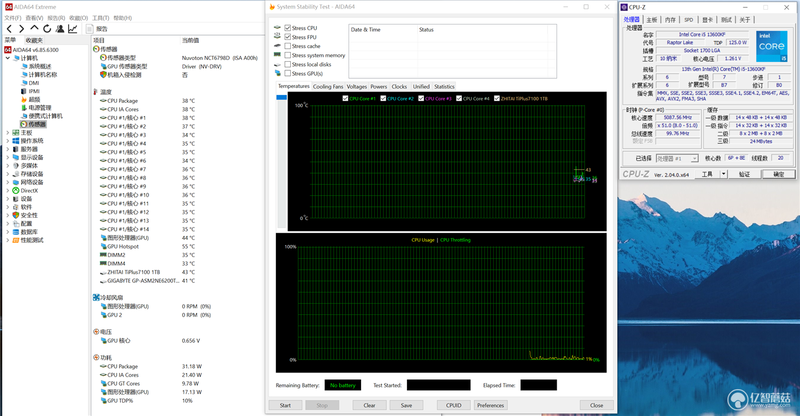Open 内存 tab in CPU-Z
Viewport: 800px width, 416px height.
(670, 20)
